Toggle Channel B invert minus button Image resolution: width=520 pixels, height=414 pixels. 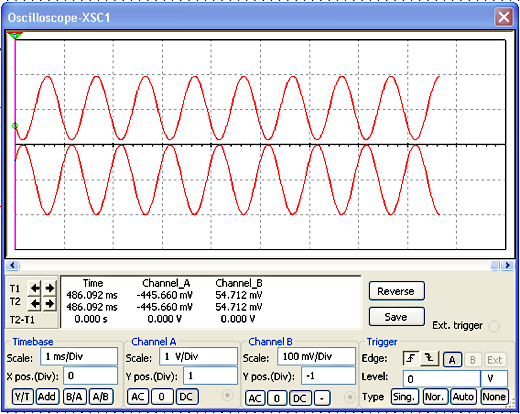(x=322, y=398)
